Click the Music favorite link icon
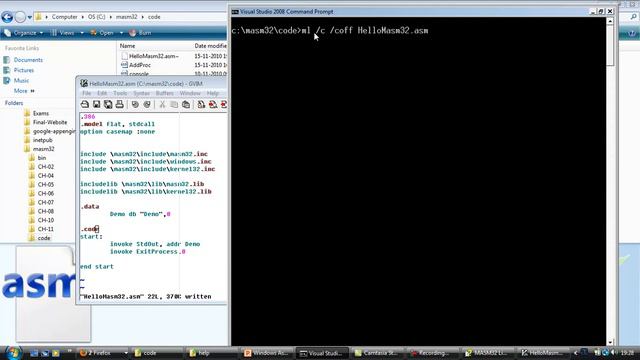This screenshot has height=360, width=640. (x=7, y=80)
